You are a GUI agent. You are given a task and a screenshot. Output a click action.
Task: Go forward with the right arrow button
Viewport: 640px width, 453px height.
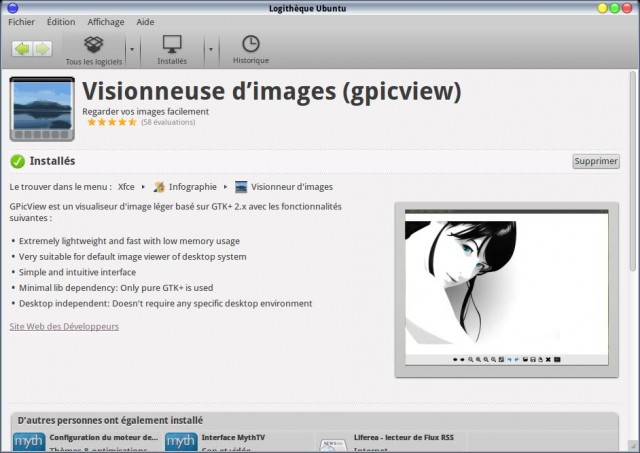click(x=42, y=49)
